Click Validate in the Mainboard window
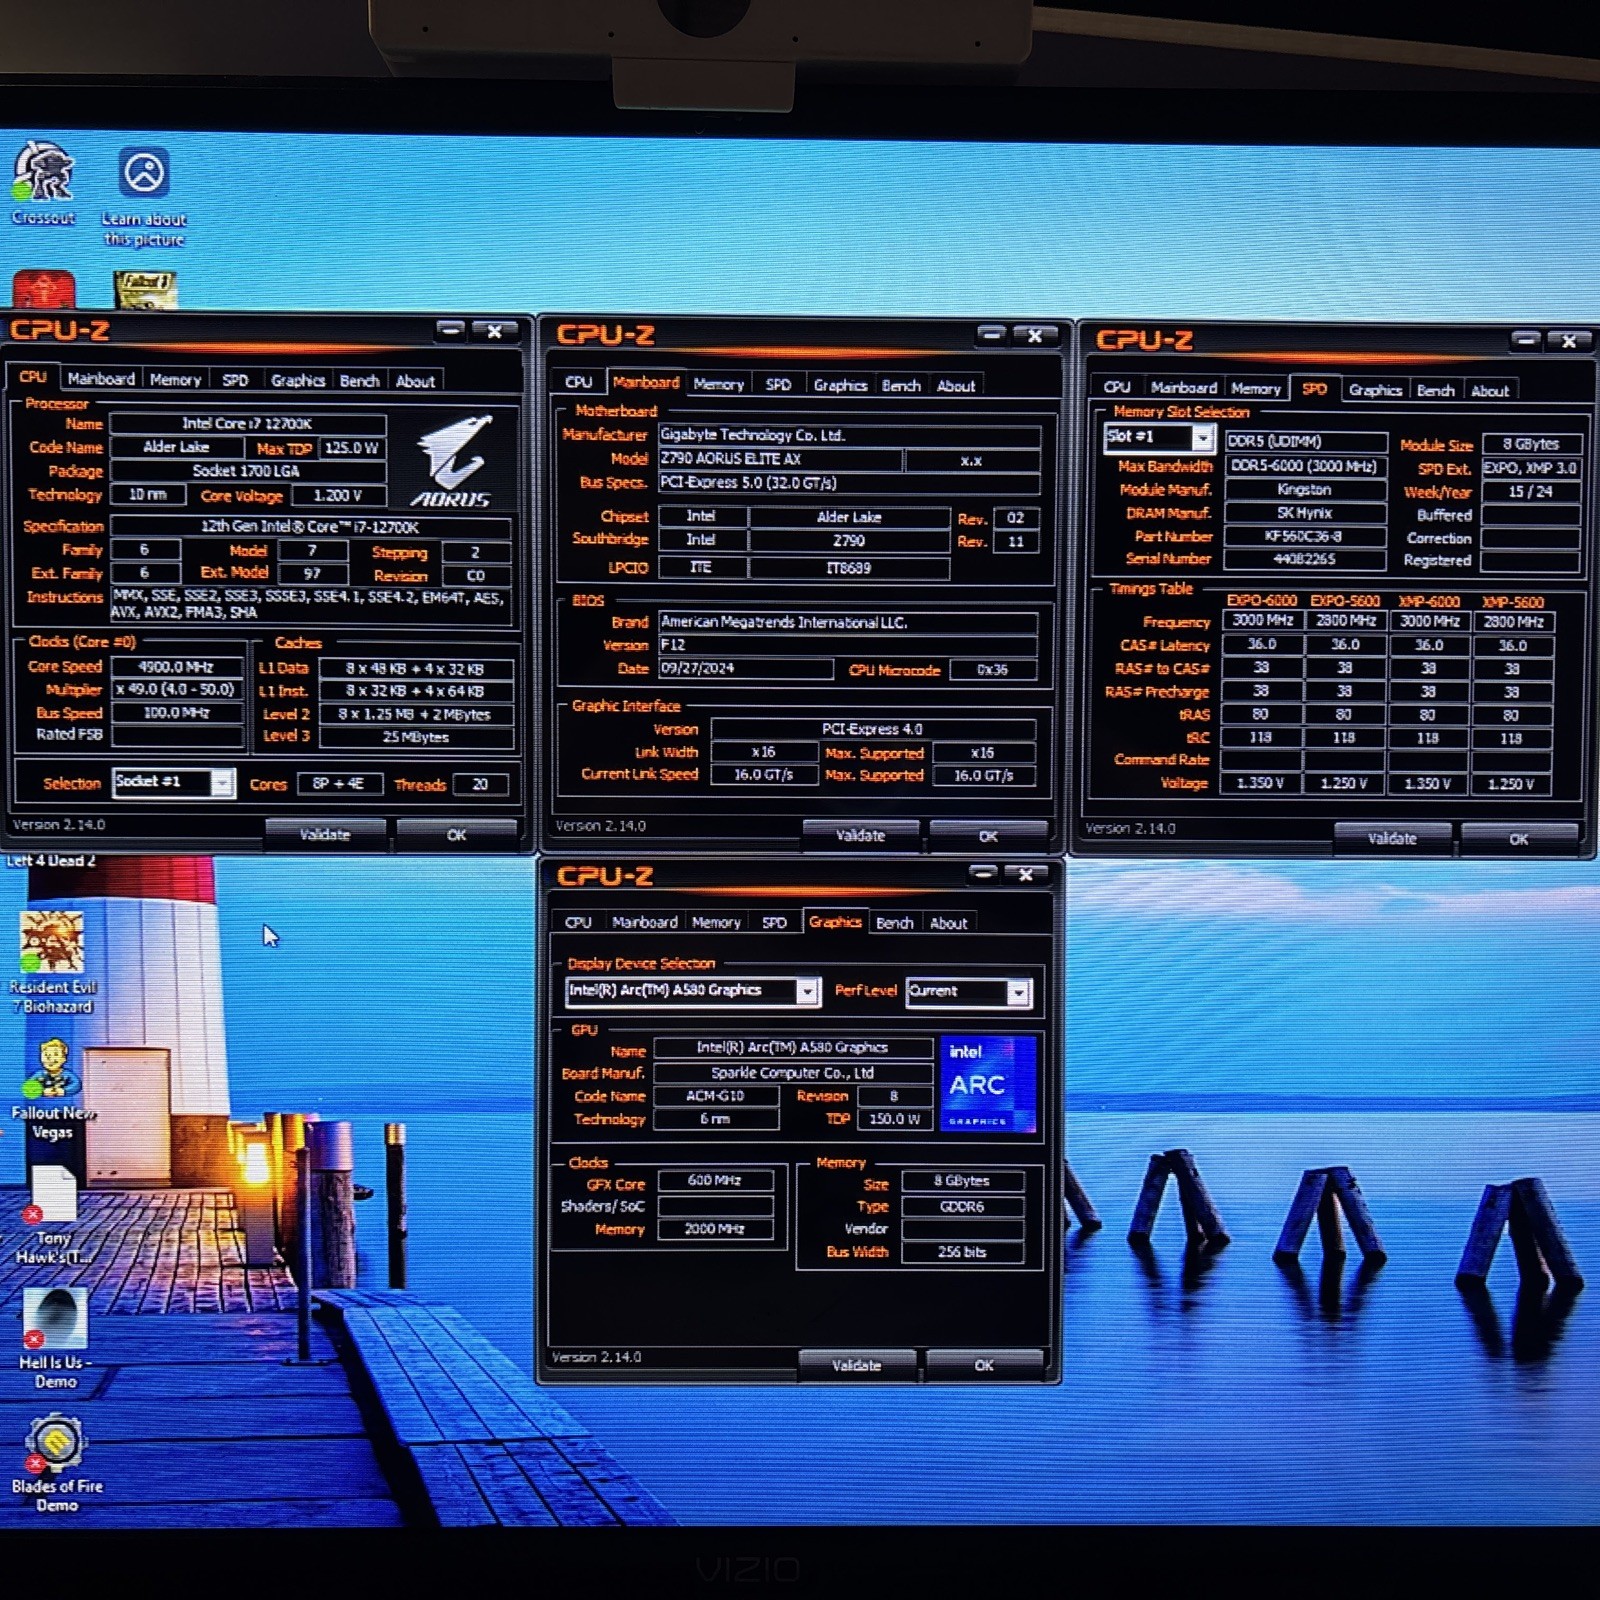Screen dimensions: 1600x1600 tap(860, 835)
